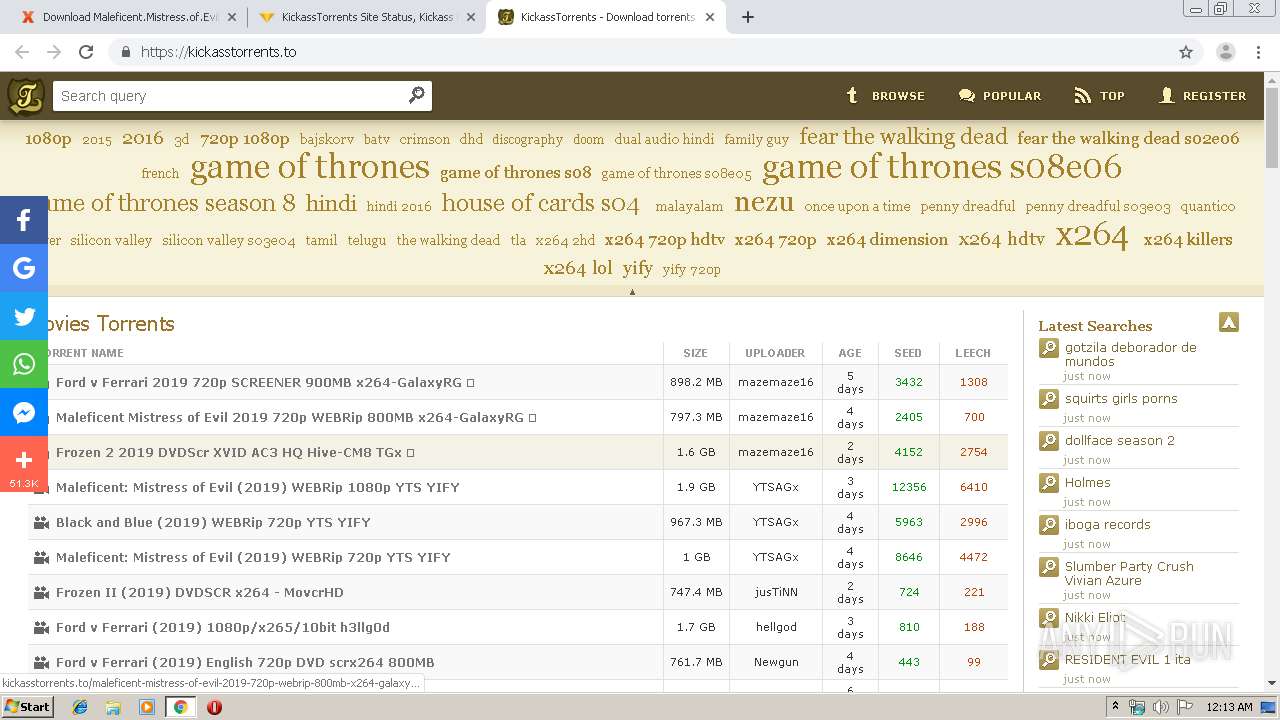Click the 'nezu' tag
1280x720 pixels.
tap(764, 203)
